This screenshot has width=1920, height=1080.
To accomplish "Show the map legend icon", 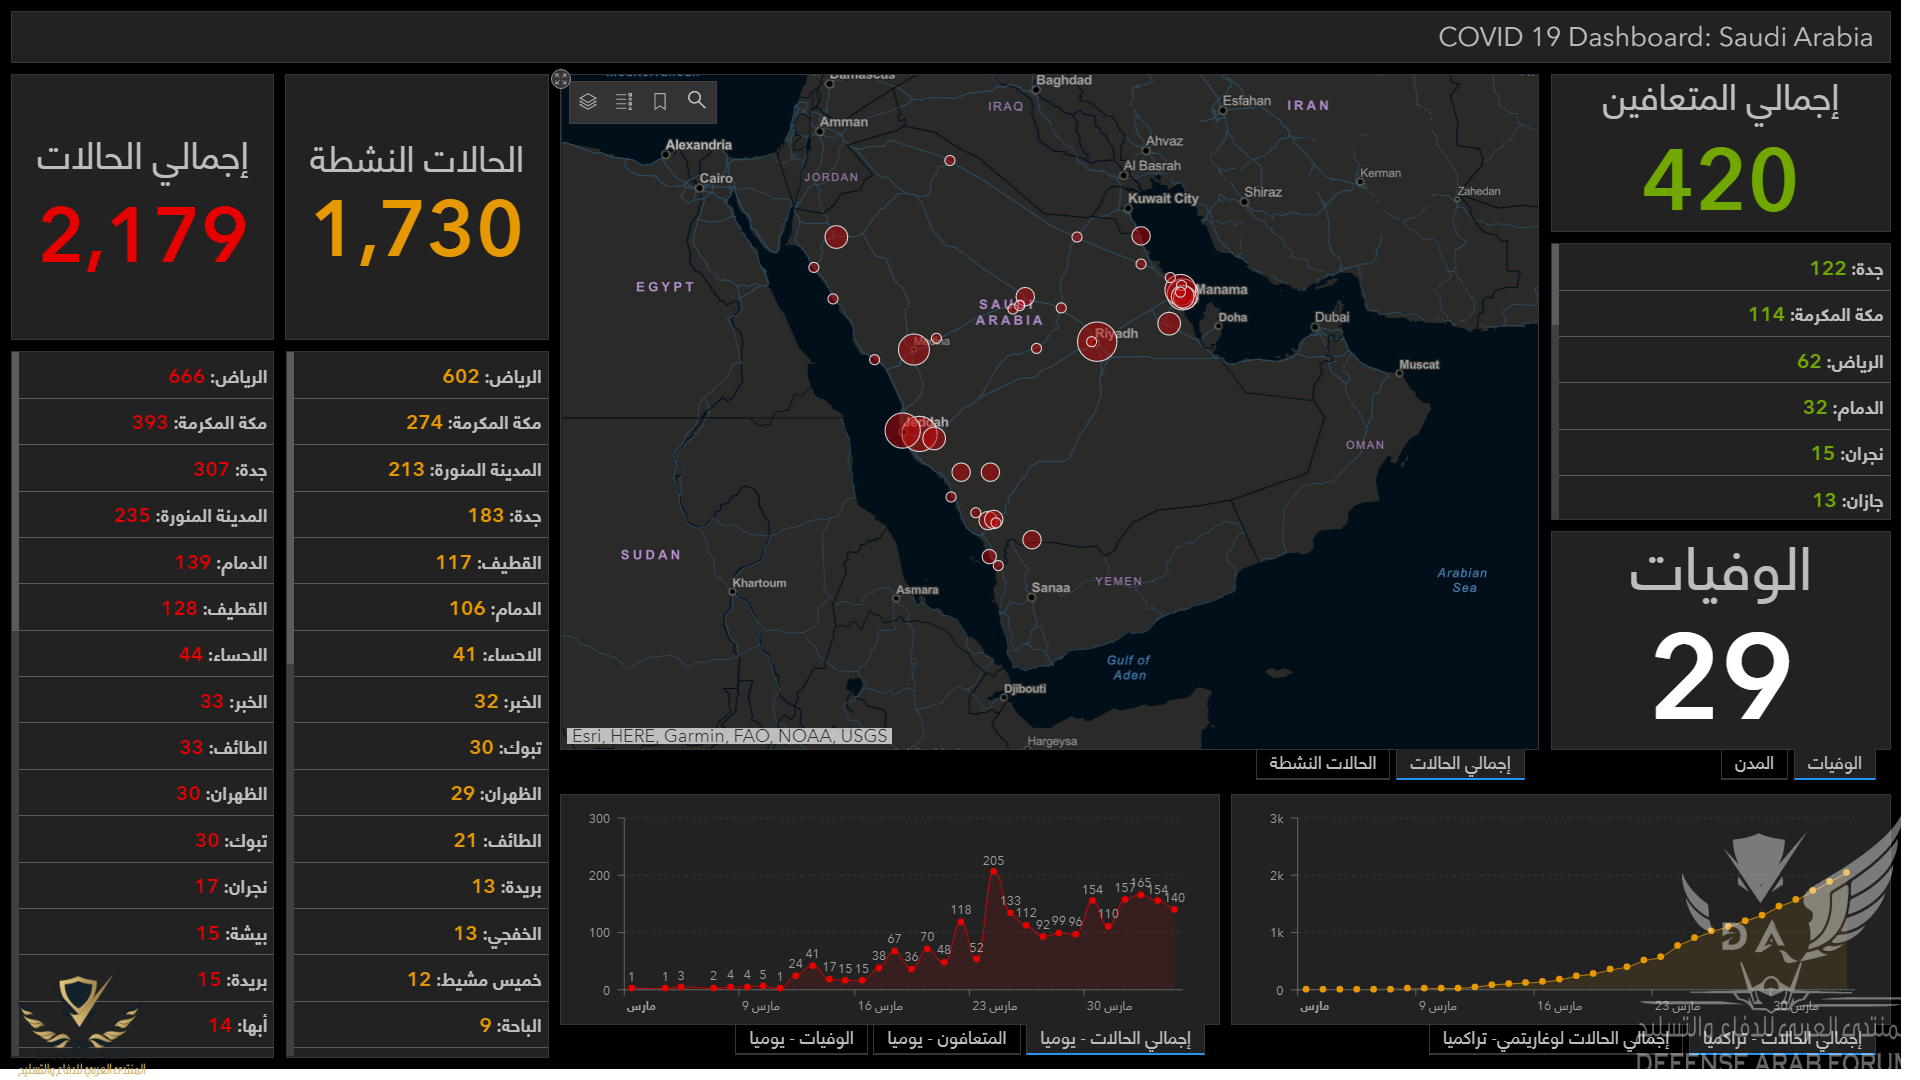I will (624, 101).
